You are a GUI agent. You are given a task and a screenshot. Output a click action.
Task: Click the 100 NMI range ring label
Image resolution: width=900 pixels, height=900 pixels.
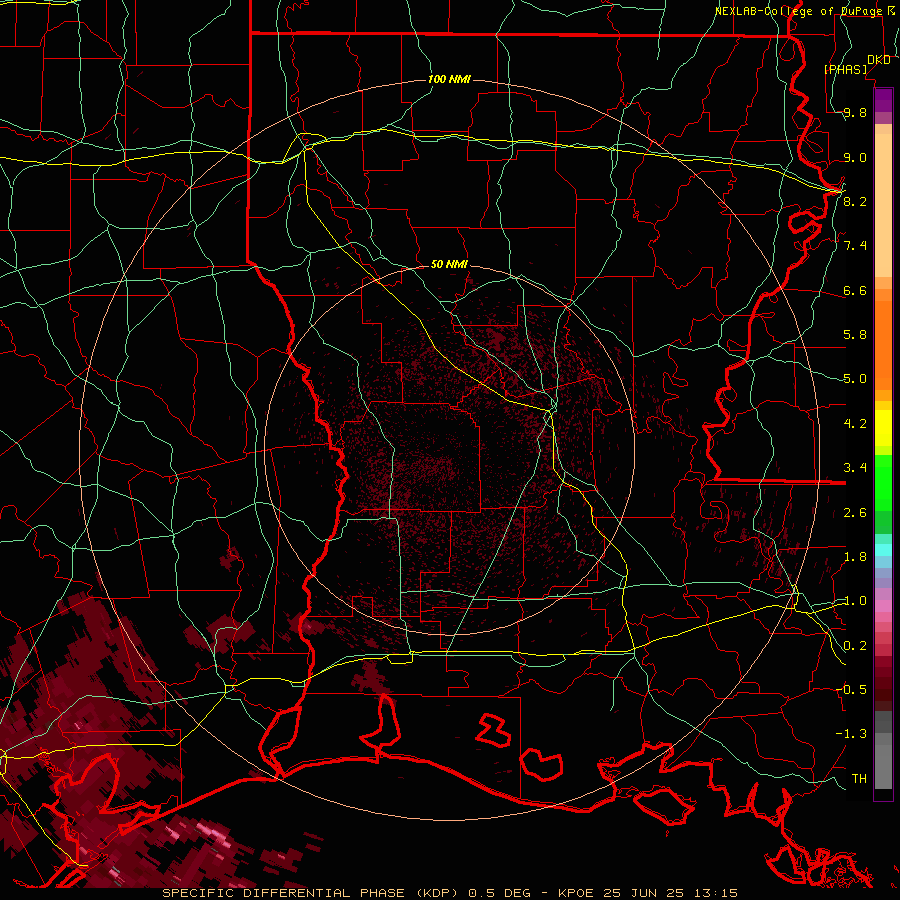pyautogui.click(x=449, y=79)
